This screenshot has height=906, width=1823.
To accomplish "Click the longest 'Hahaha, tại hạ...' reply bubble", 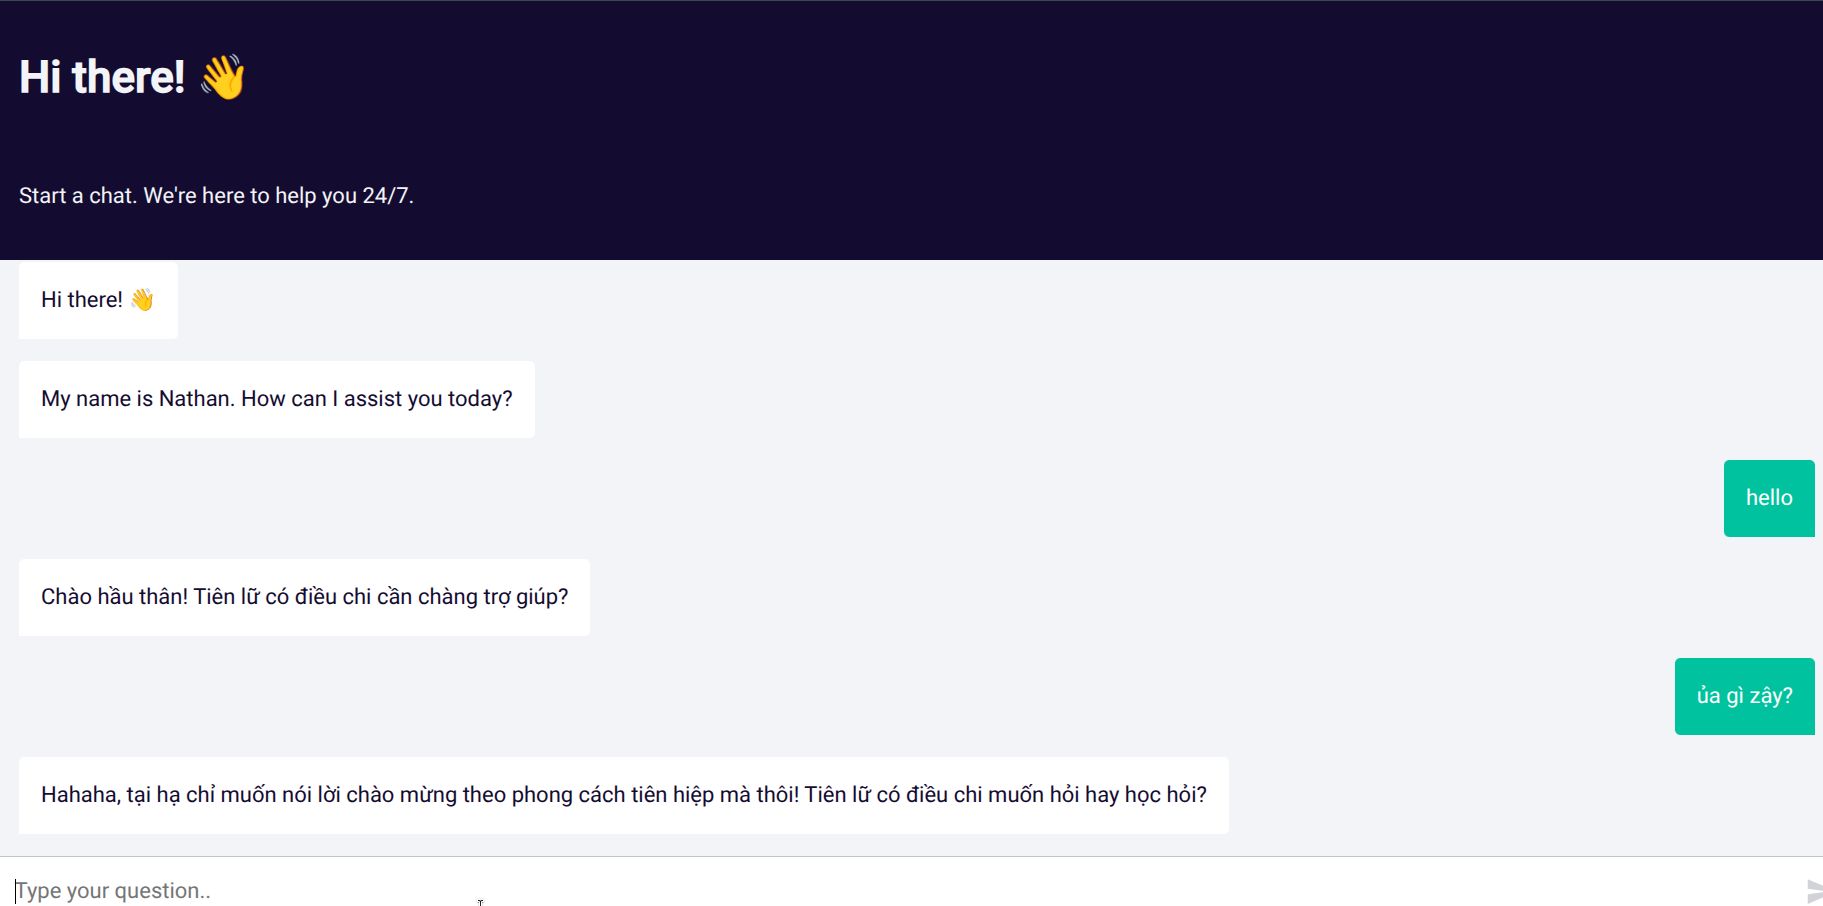I will coord(623,795).
